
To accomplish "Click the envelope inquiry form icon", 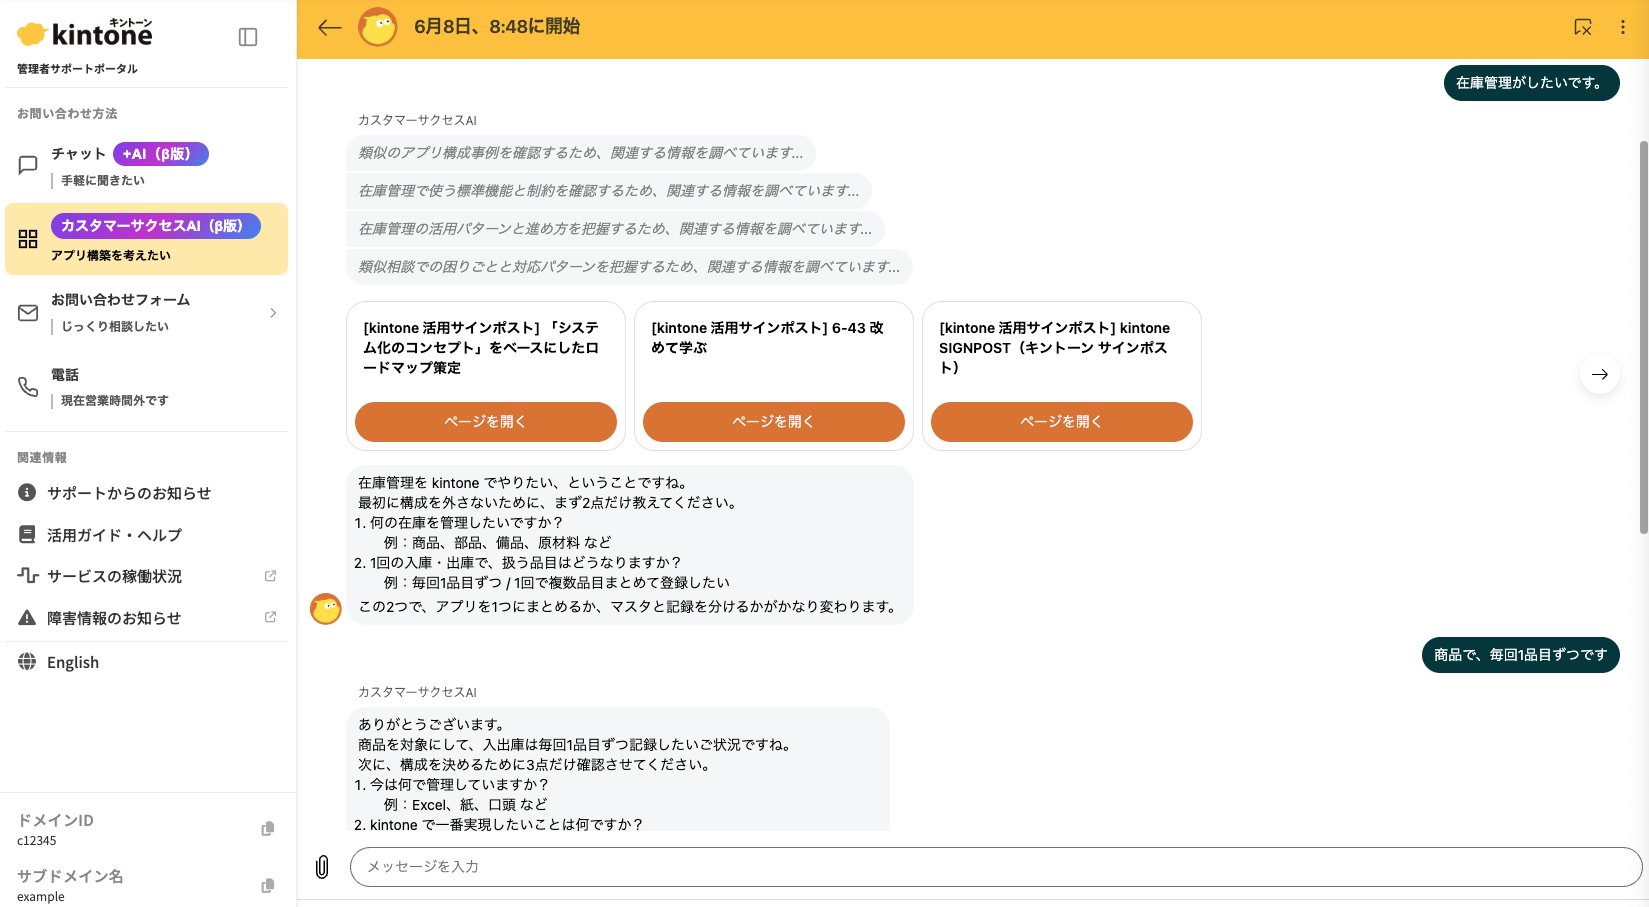I will click(28, 313).
